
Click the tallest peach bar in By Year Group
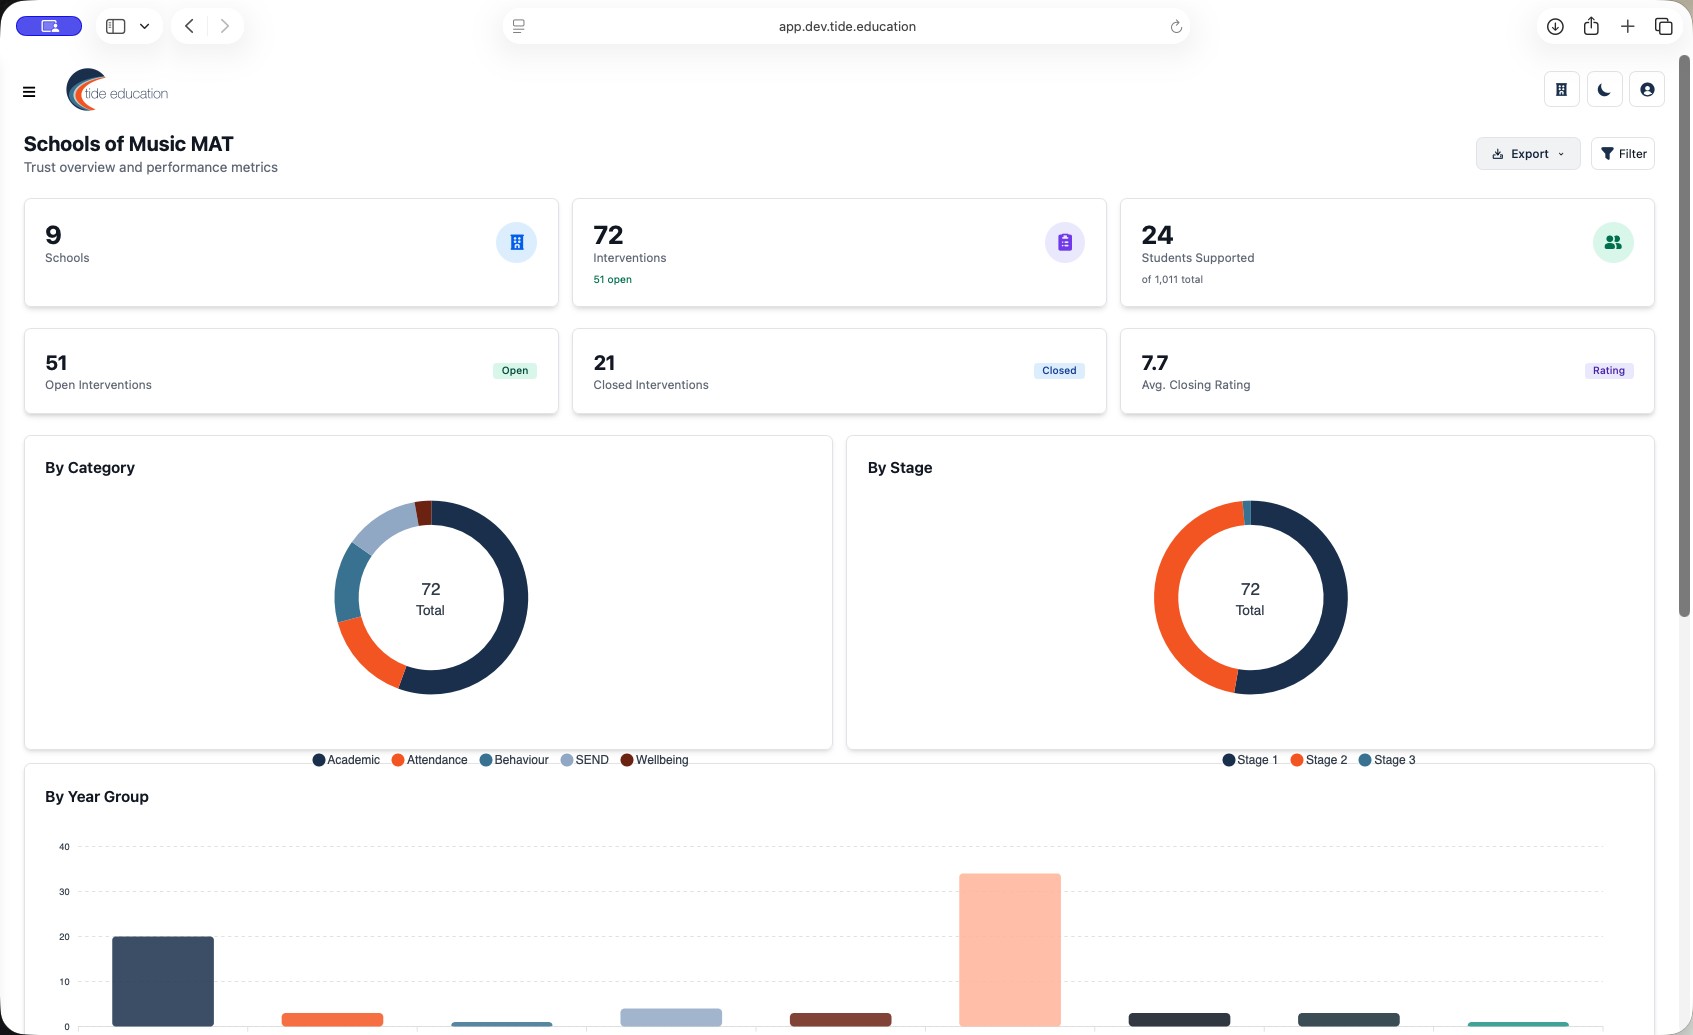tap(1010, 950)
